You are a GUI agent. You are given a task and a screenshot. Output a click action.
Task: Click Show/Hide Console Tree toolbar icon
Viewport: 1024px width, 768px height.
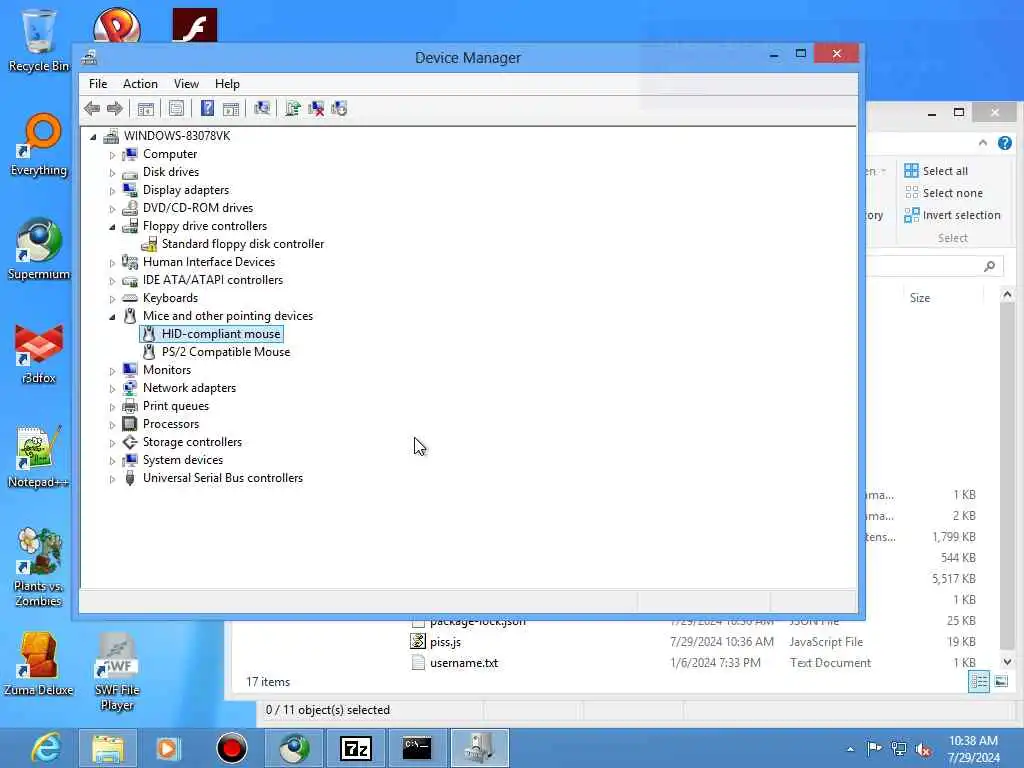pyautogui.click(x=145, y=108)
